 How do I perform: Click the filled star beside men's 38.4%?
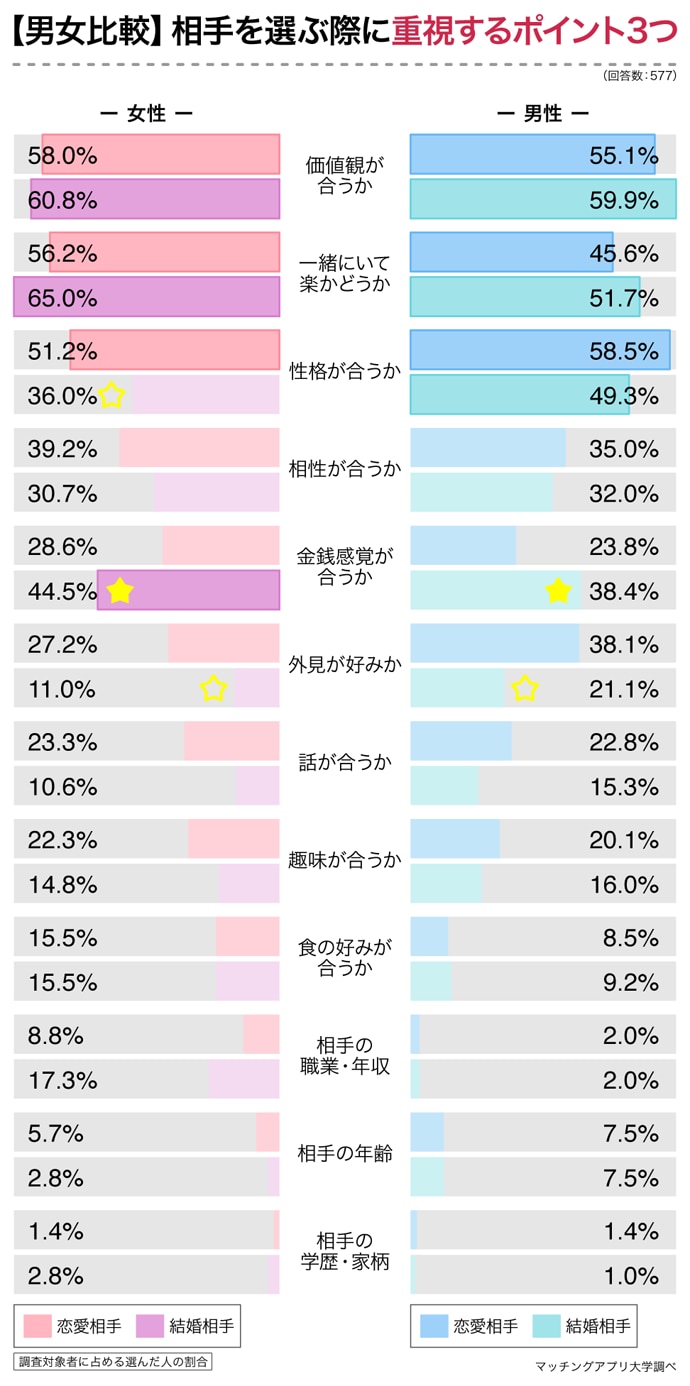(558, 591)
